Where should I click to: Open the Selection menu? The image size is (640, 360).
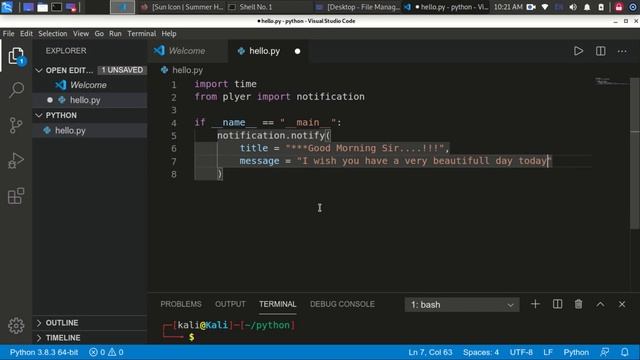[x=53, y=33]
